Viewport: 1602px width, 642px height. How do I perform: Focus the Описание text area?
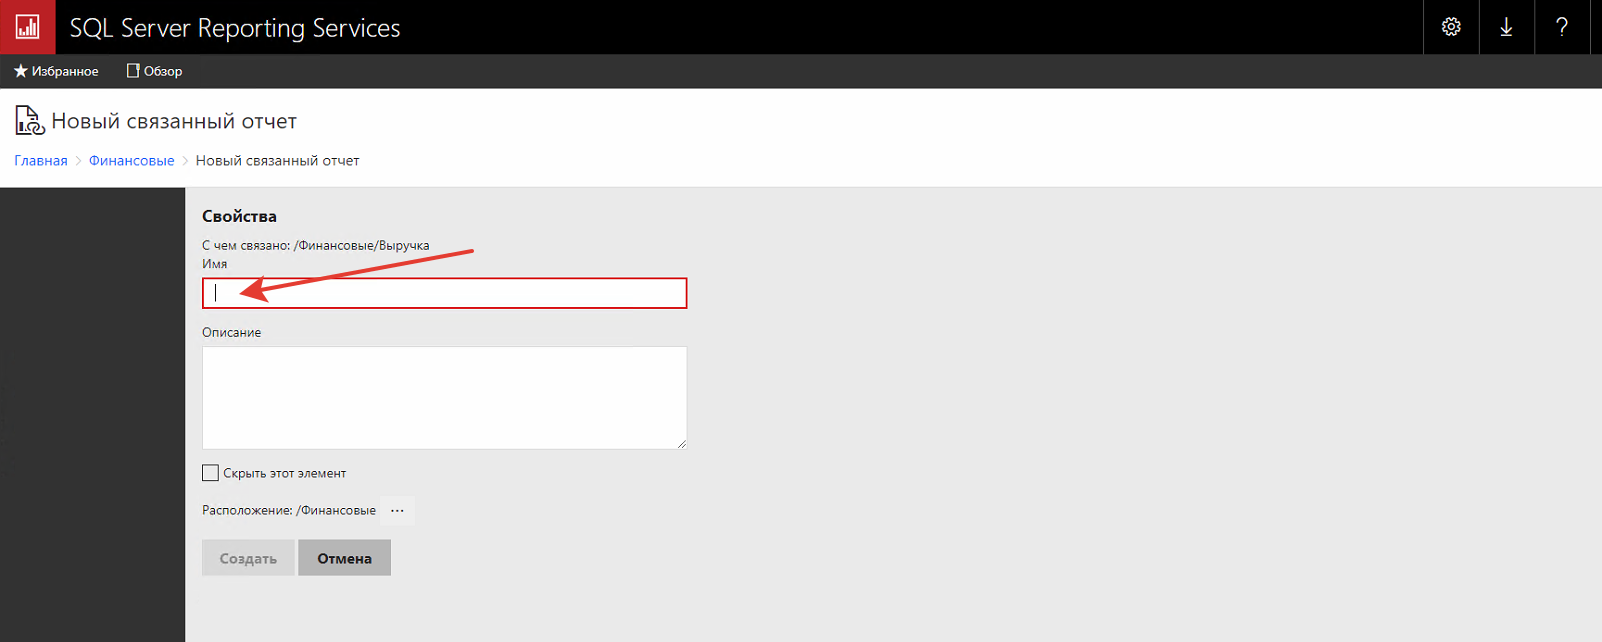[x=445, y=398]
